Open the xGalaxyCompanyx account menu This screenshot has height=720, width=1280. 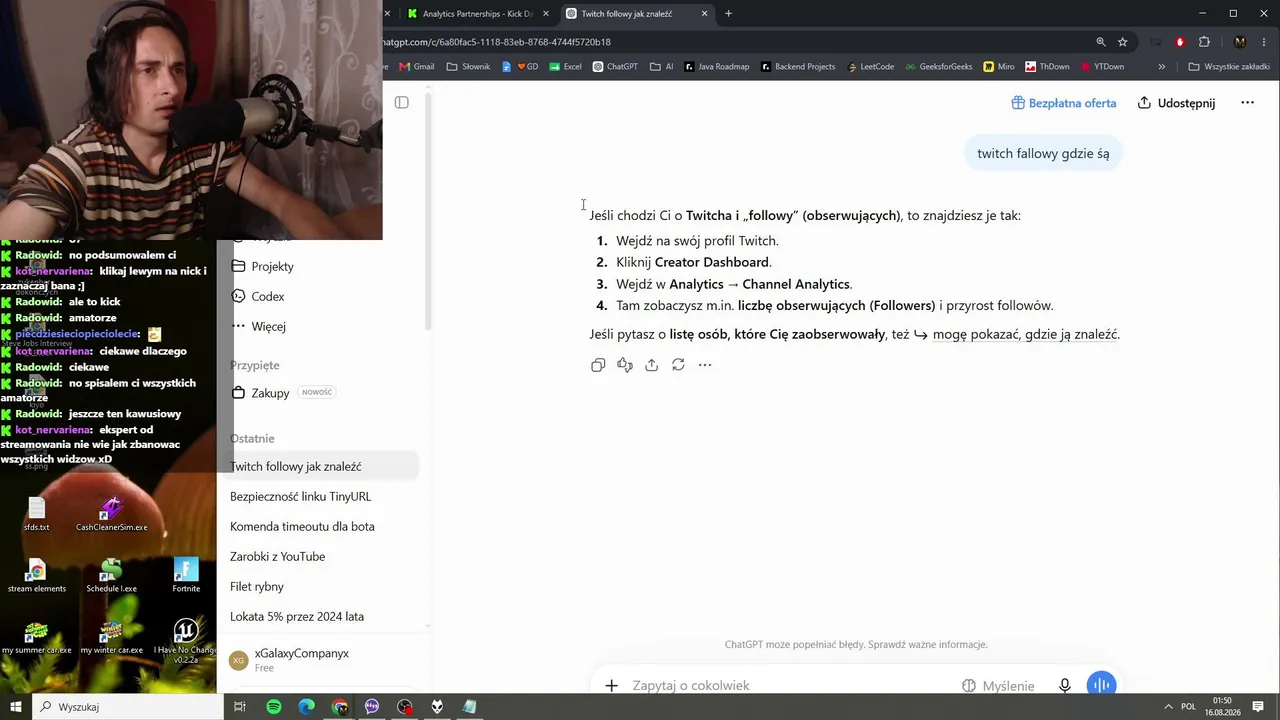[323, 660]
